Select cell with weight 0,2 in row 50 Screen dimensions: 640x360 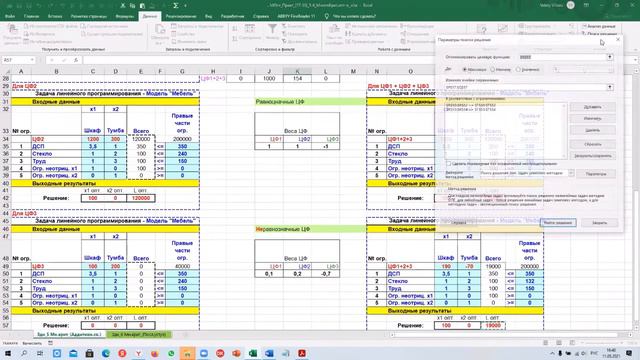click(x=297, y=274)
